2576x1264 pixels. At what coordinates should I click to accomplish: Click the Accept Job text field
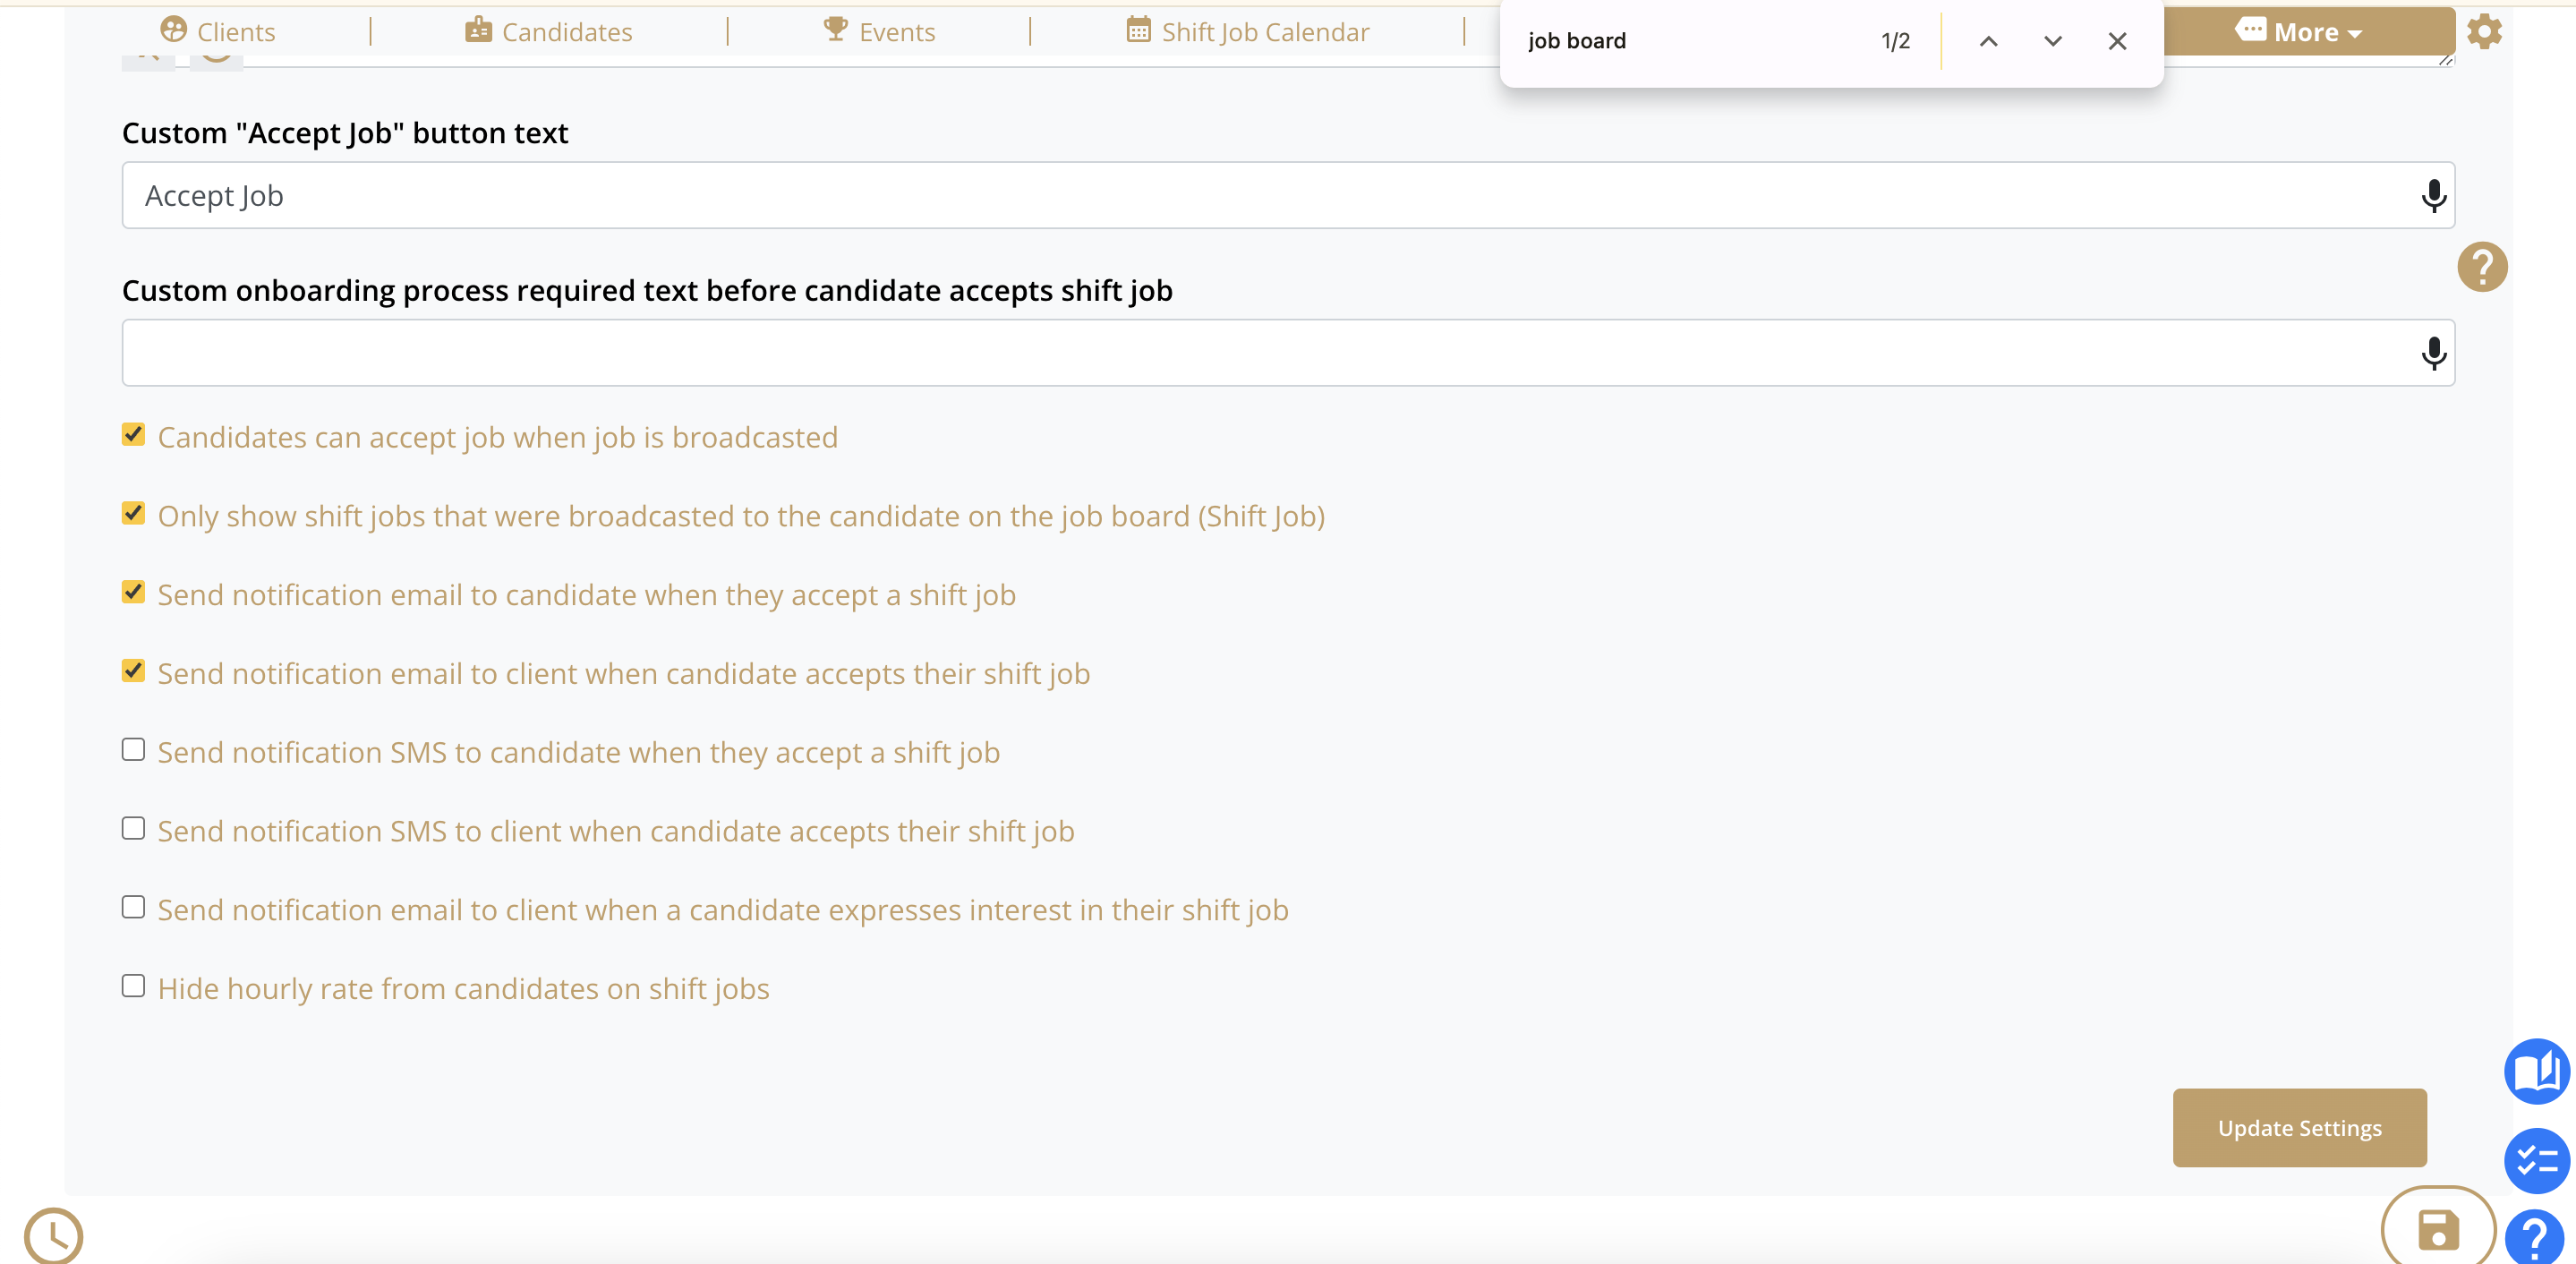click(x=1288, y=195)
